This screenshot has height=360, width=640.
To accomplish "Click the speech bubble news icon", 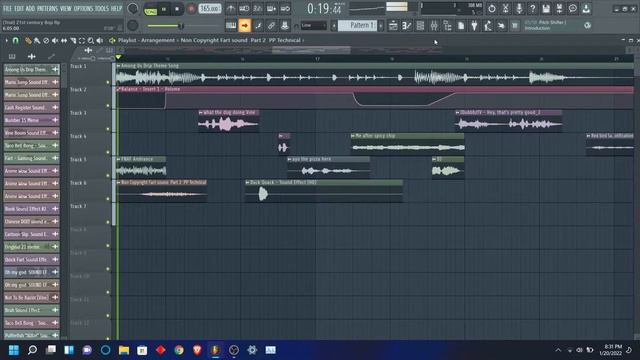I will 573,9.
